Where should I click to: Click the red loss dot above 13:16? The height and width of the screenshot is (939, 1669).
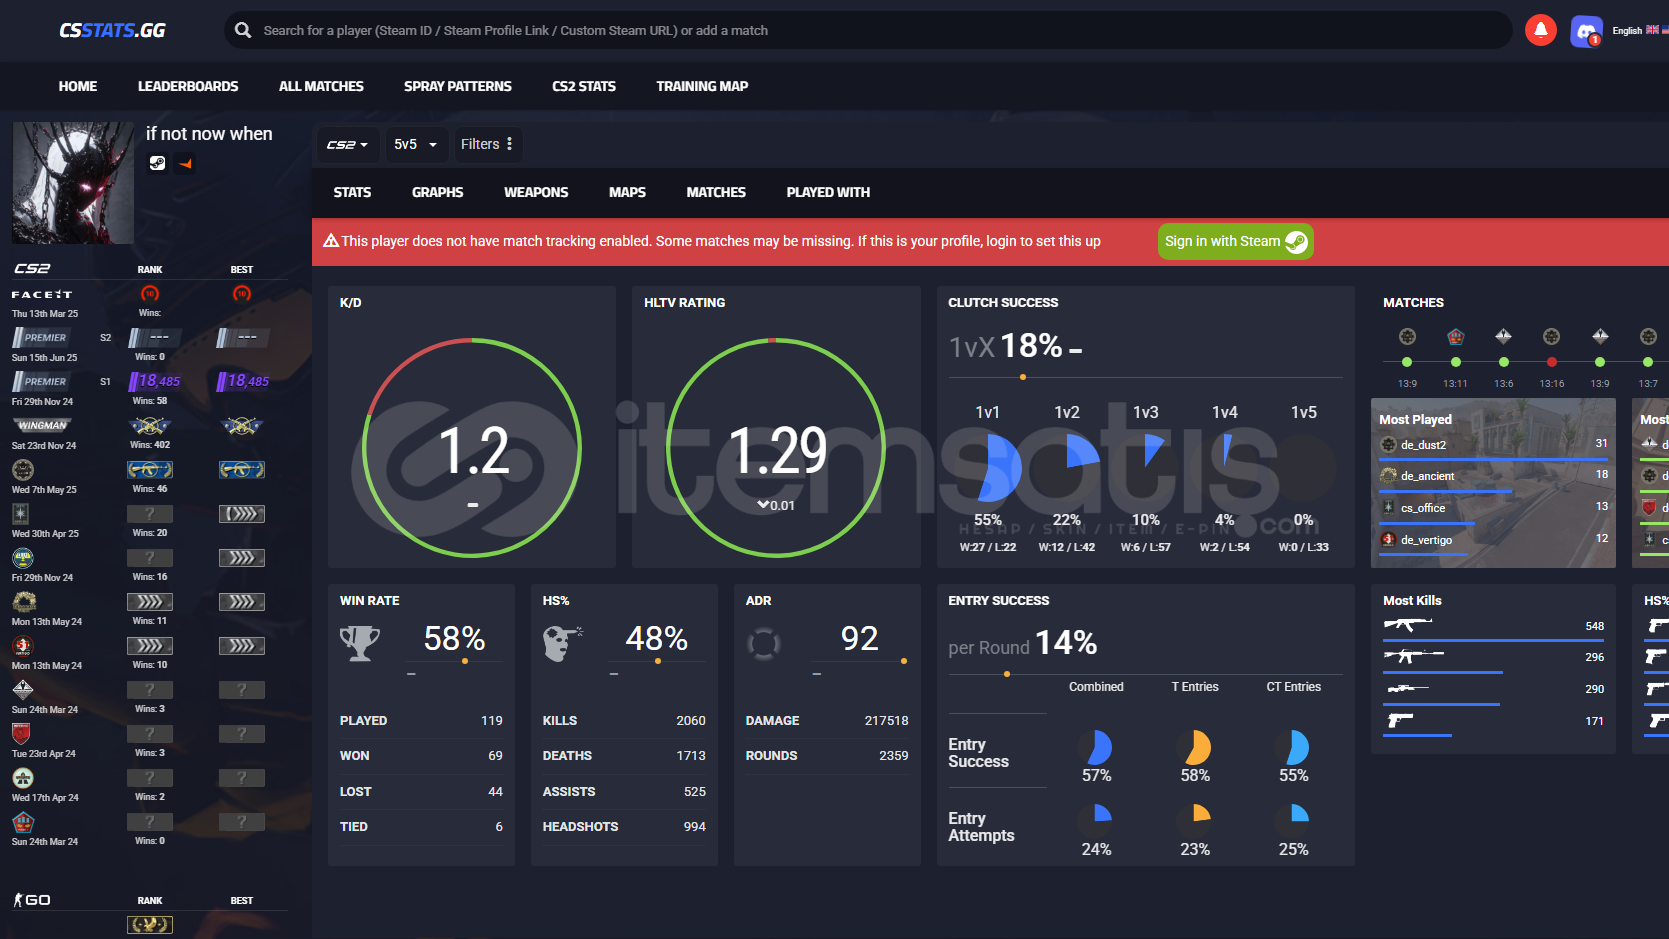tap(1551, 362)
